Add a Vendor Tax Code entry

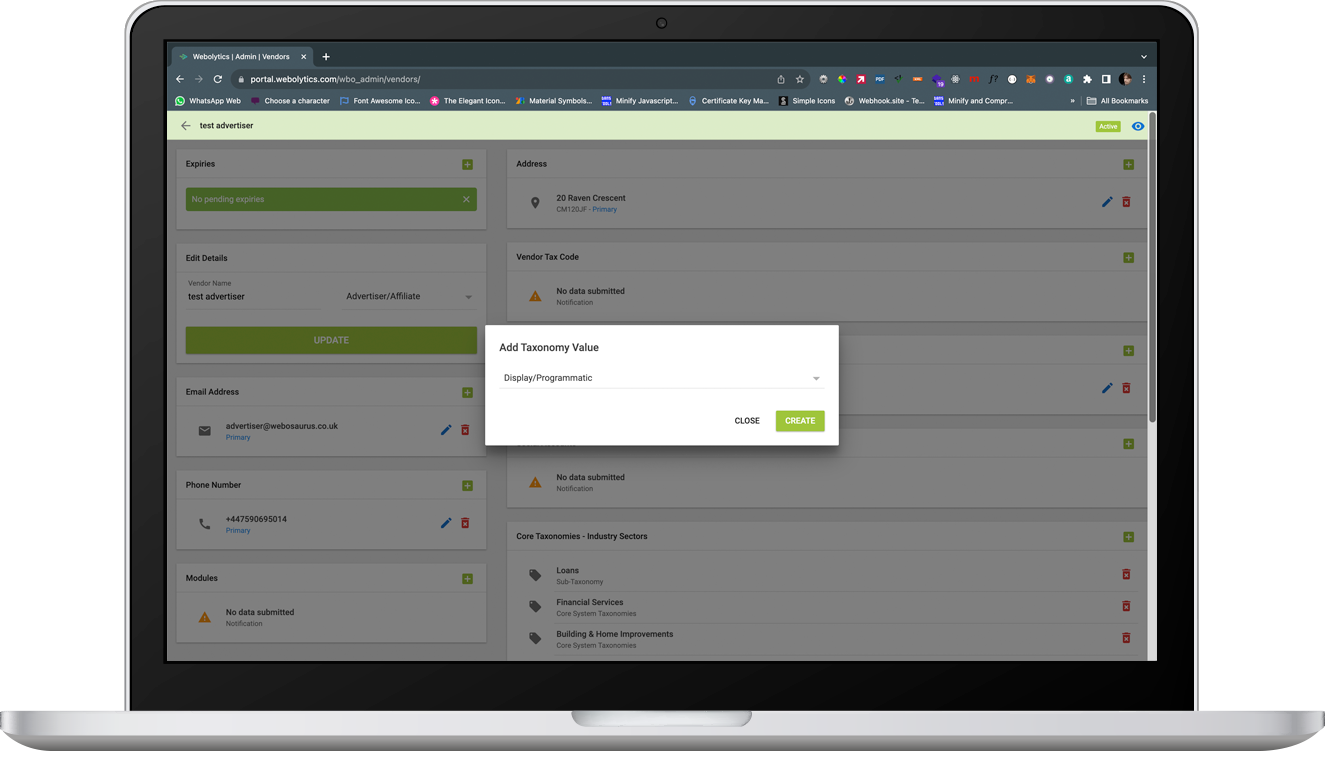coord(1128,257)
